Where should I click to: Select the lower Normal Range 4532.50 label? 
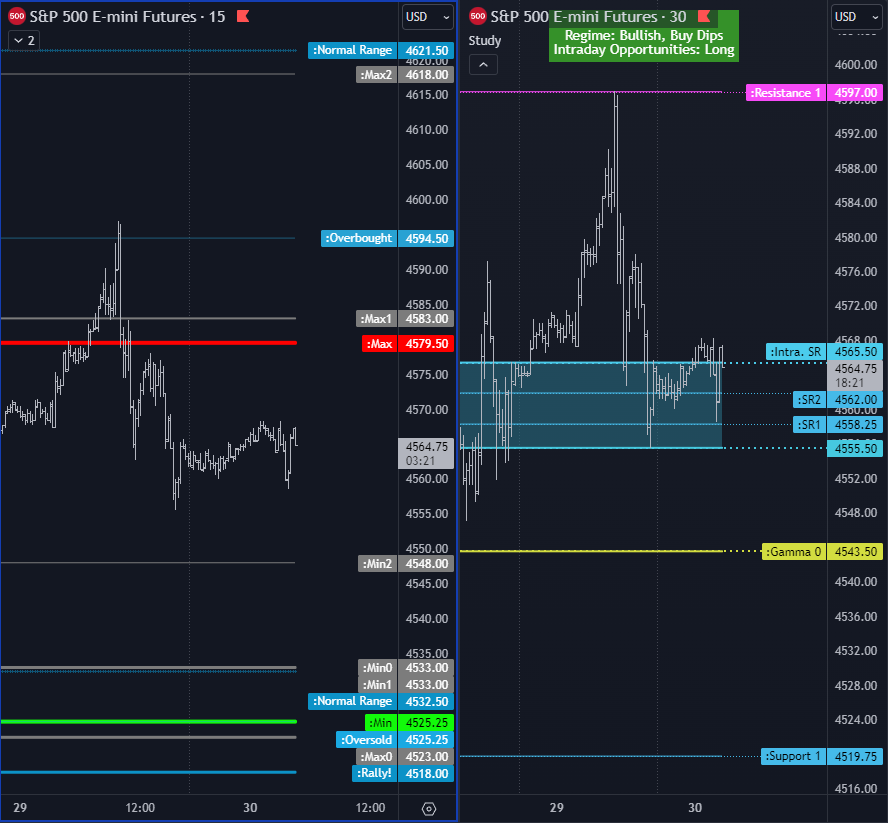coord(381,701)
